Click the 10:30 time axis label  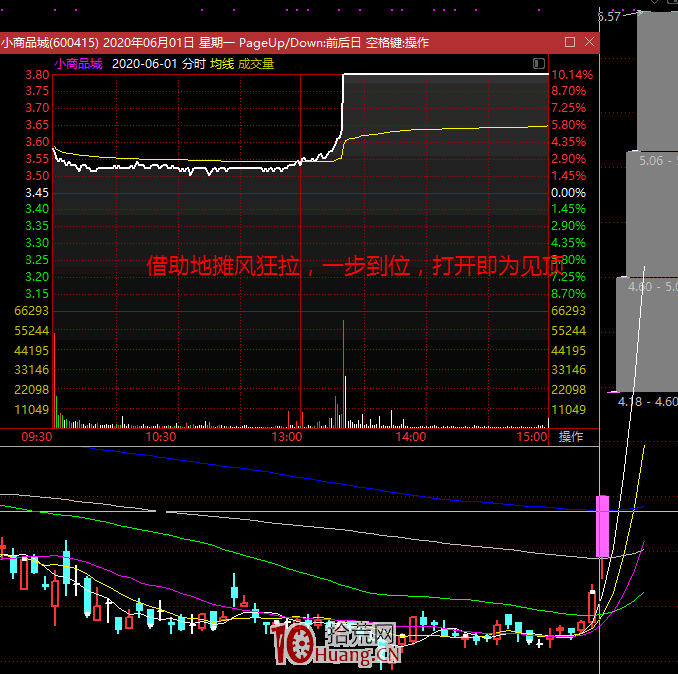pyautogui.click(x=161, y=437)
